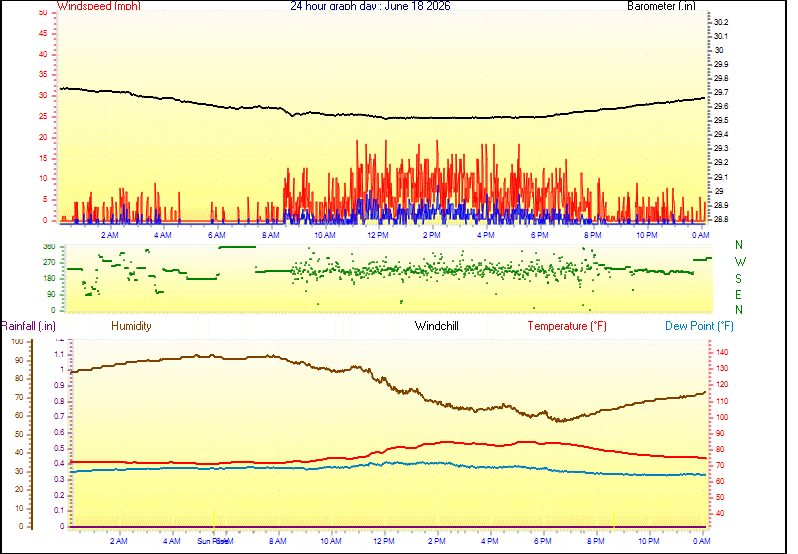Click the 2 AM tick on wind graph
The width and height of the screenshot is (798, 554).
coord(109,235)
